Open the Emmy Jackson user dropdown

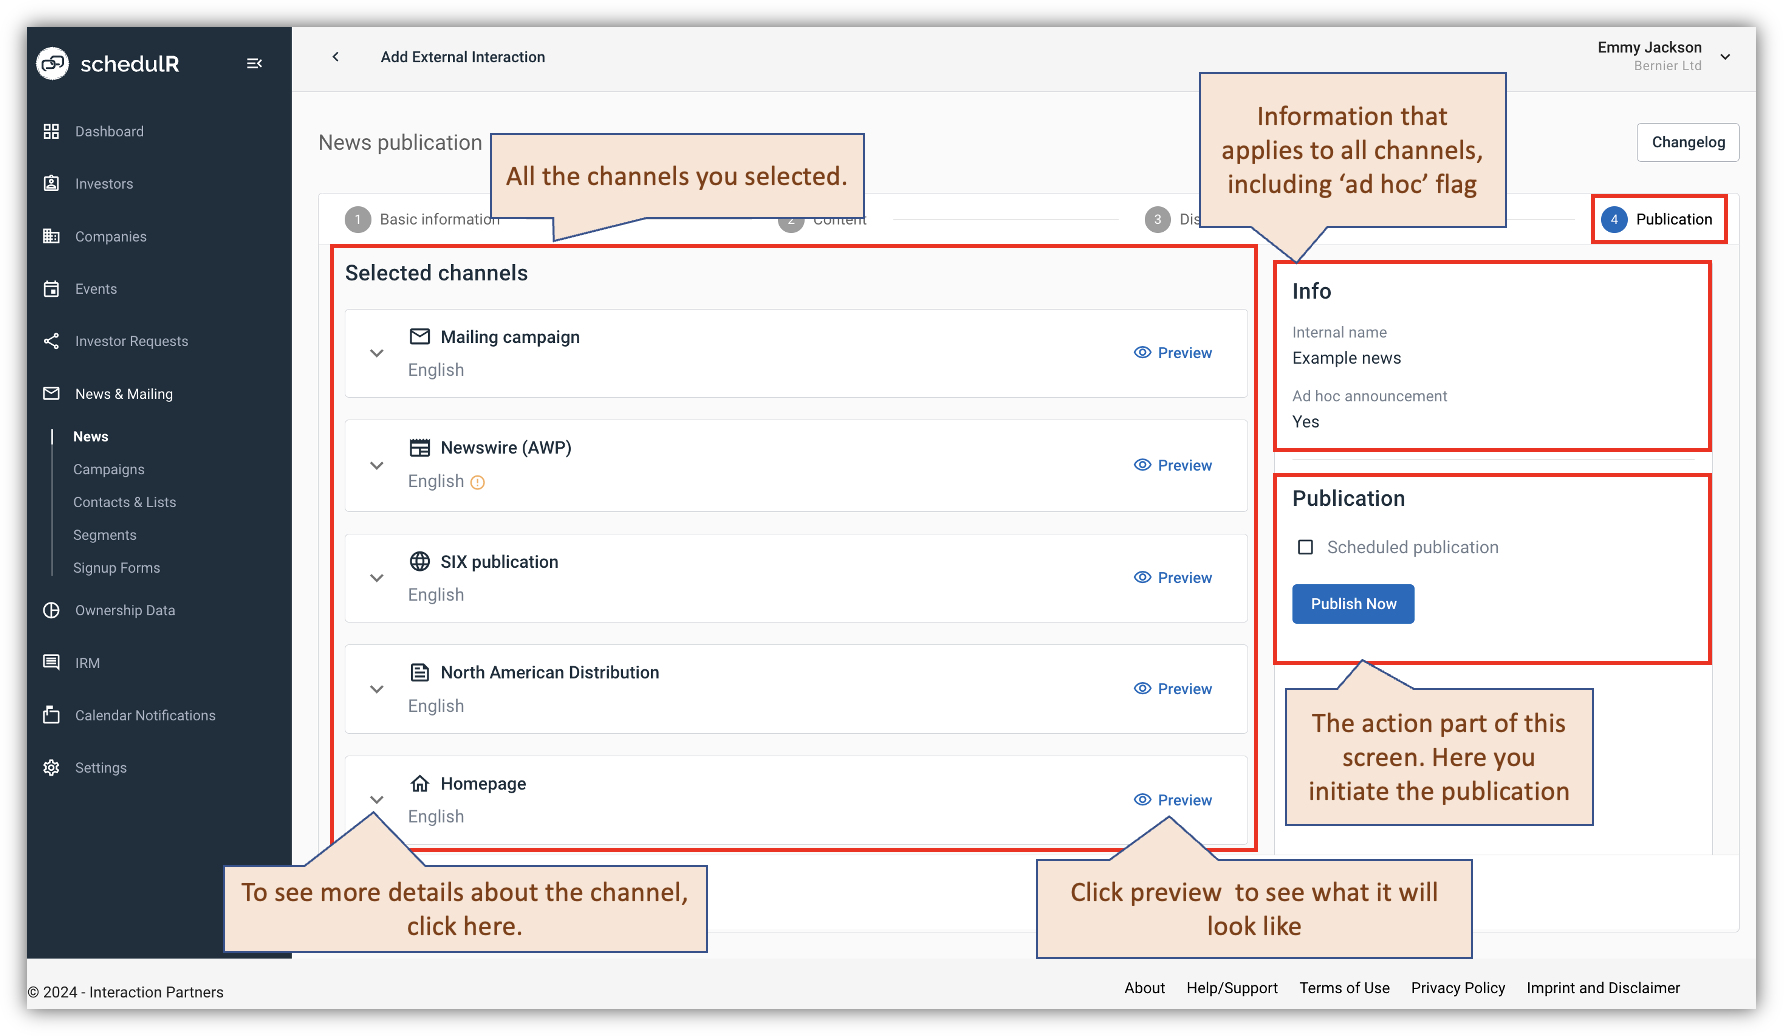pos(1725,57)
